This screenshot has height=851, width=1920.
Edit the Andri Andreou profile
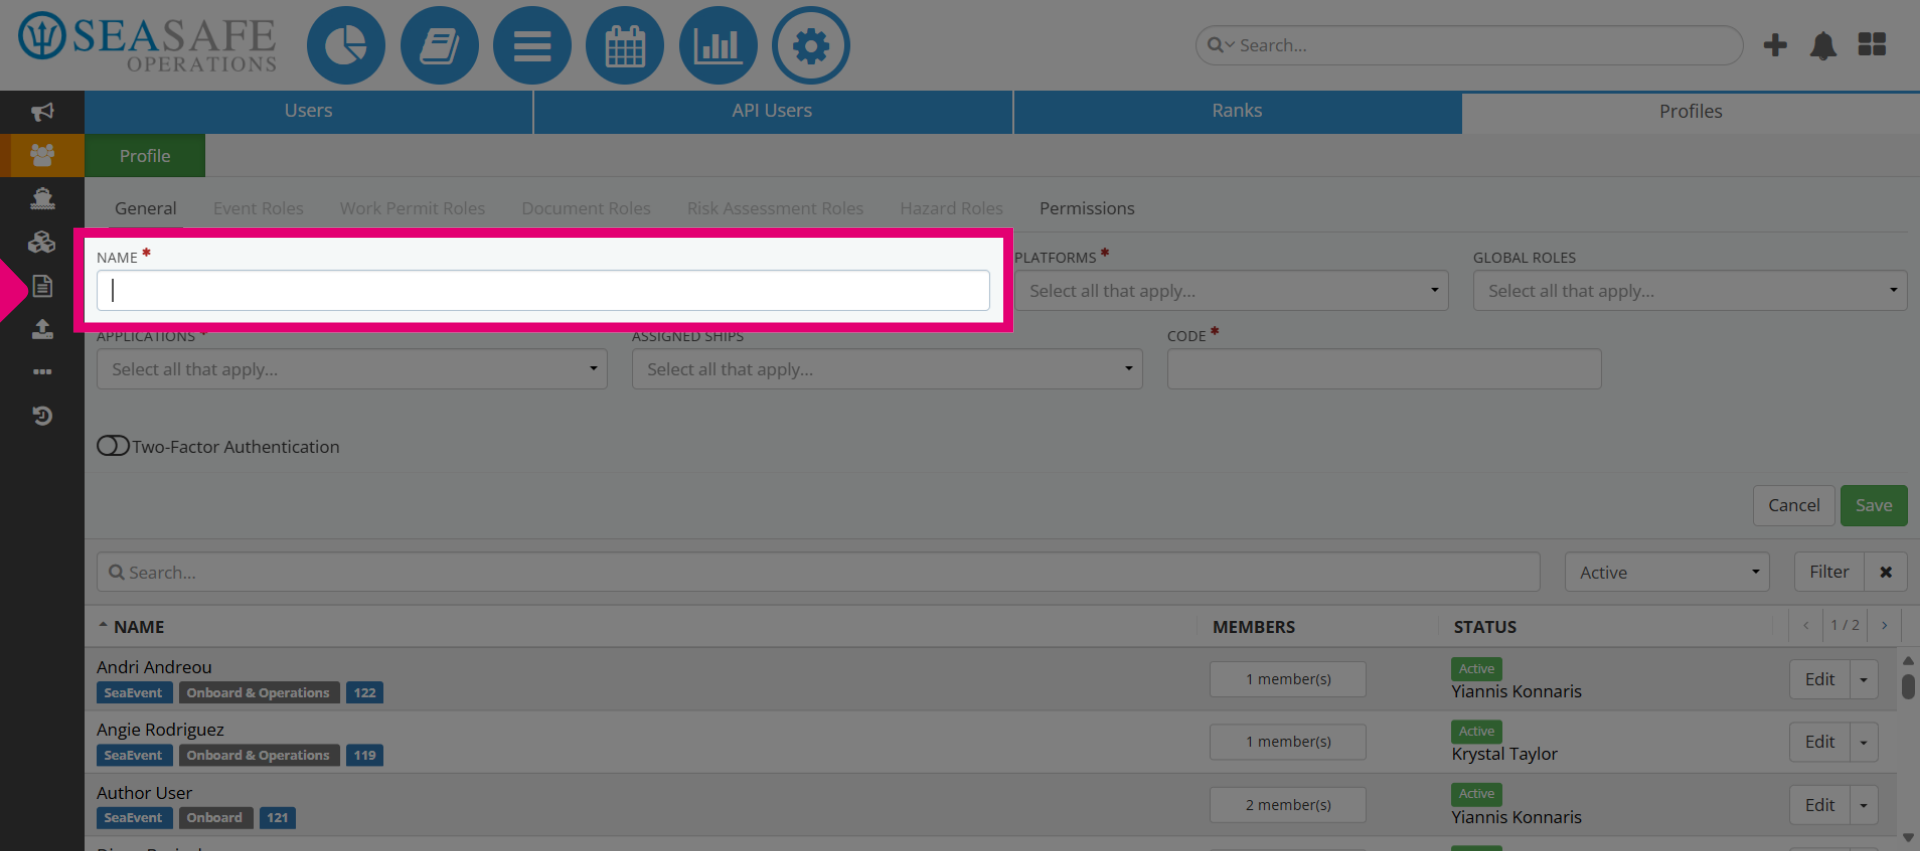tap(1820, 680)
